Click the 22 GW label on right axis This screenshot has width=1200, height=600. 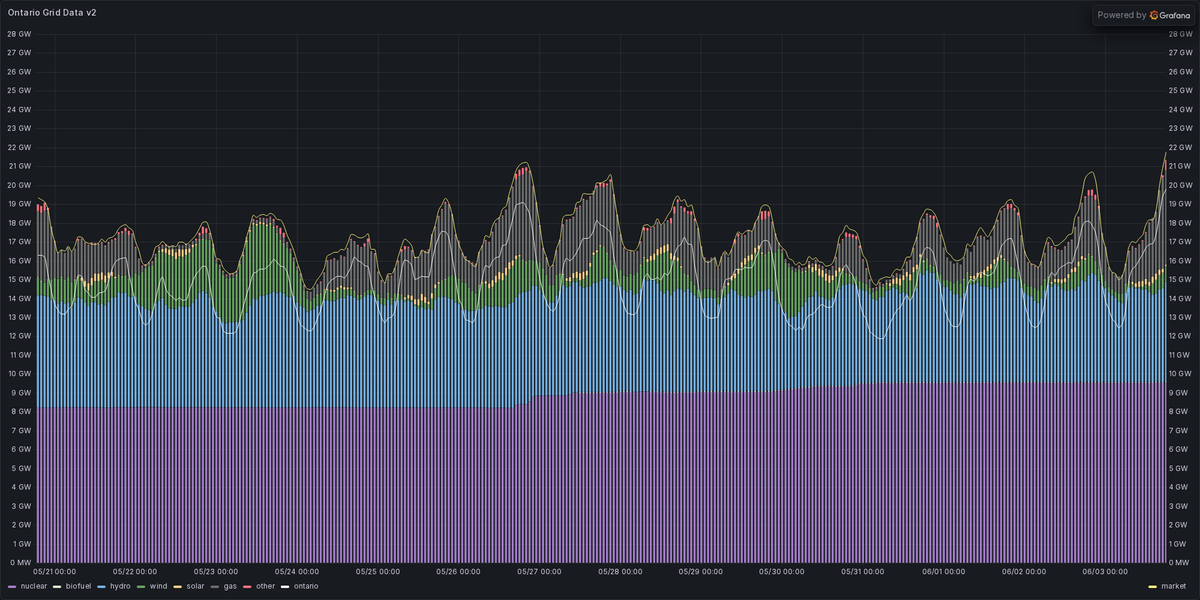1181,147
